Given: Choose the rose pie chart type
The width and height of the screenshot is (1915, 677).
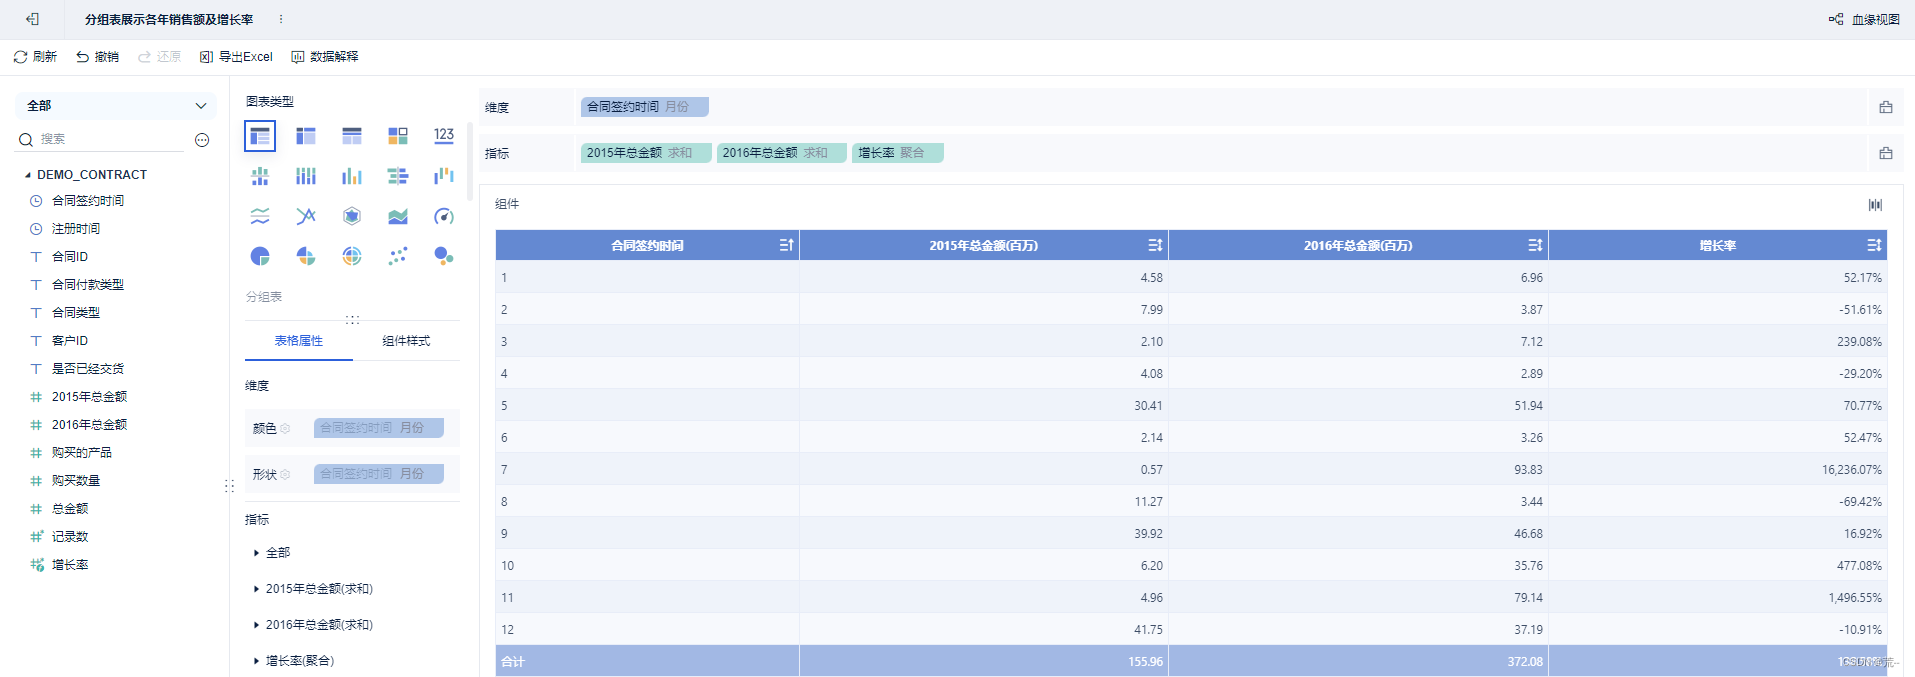Looking at the screenshot, I should (x=306, y=256).
